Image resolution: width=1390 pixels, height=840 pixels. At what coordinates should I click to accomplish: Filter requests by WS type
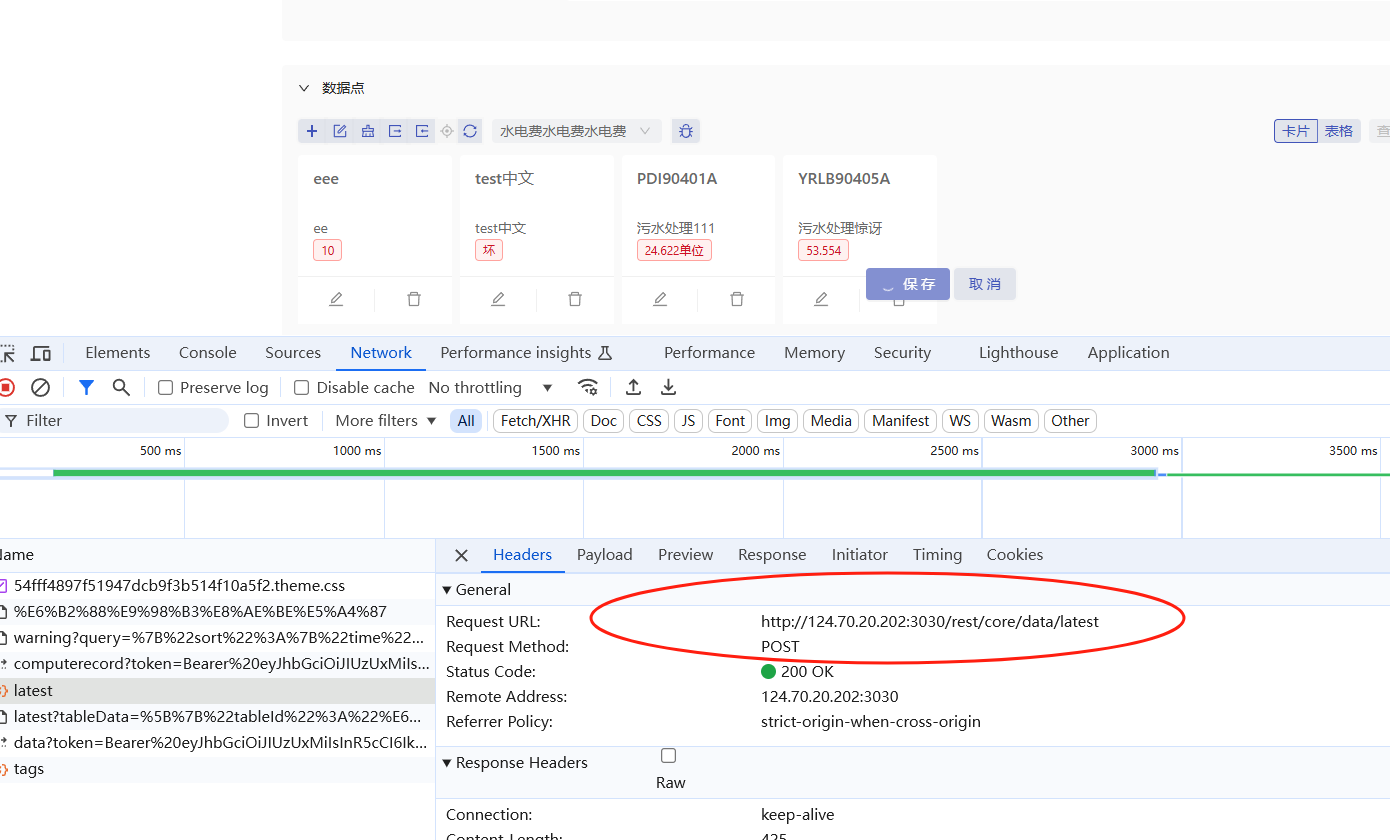click(x=960, y=421)
